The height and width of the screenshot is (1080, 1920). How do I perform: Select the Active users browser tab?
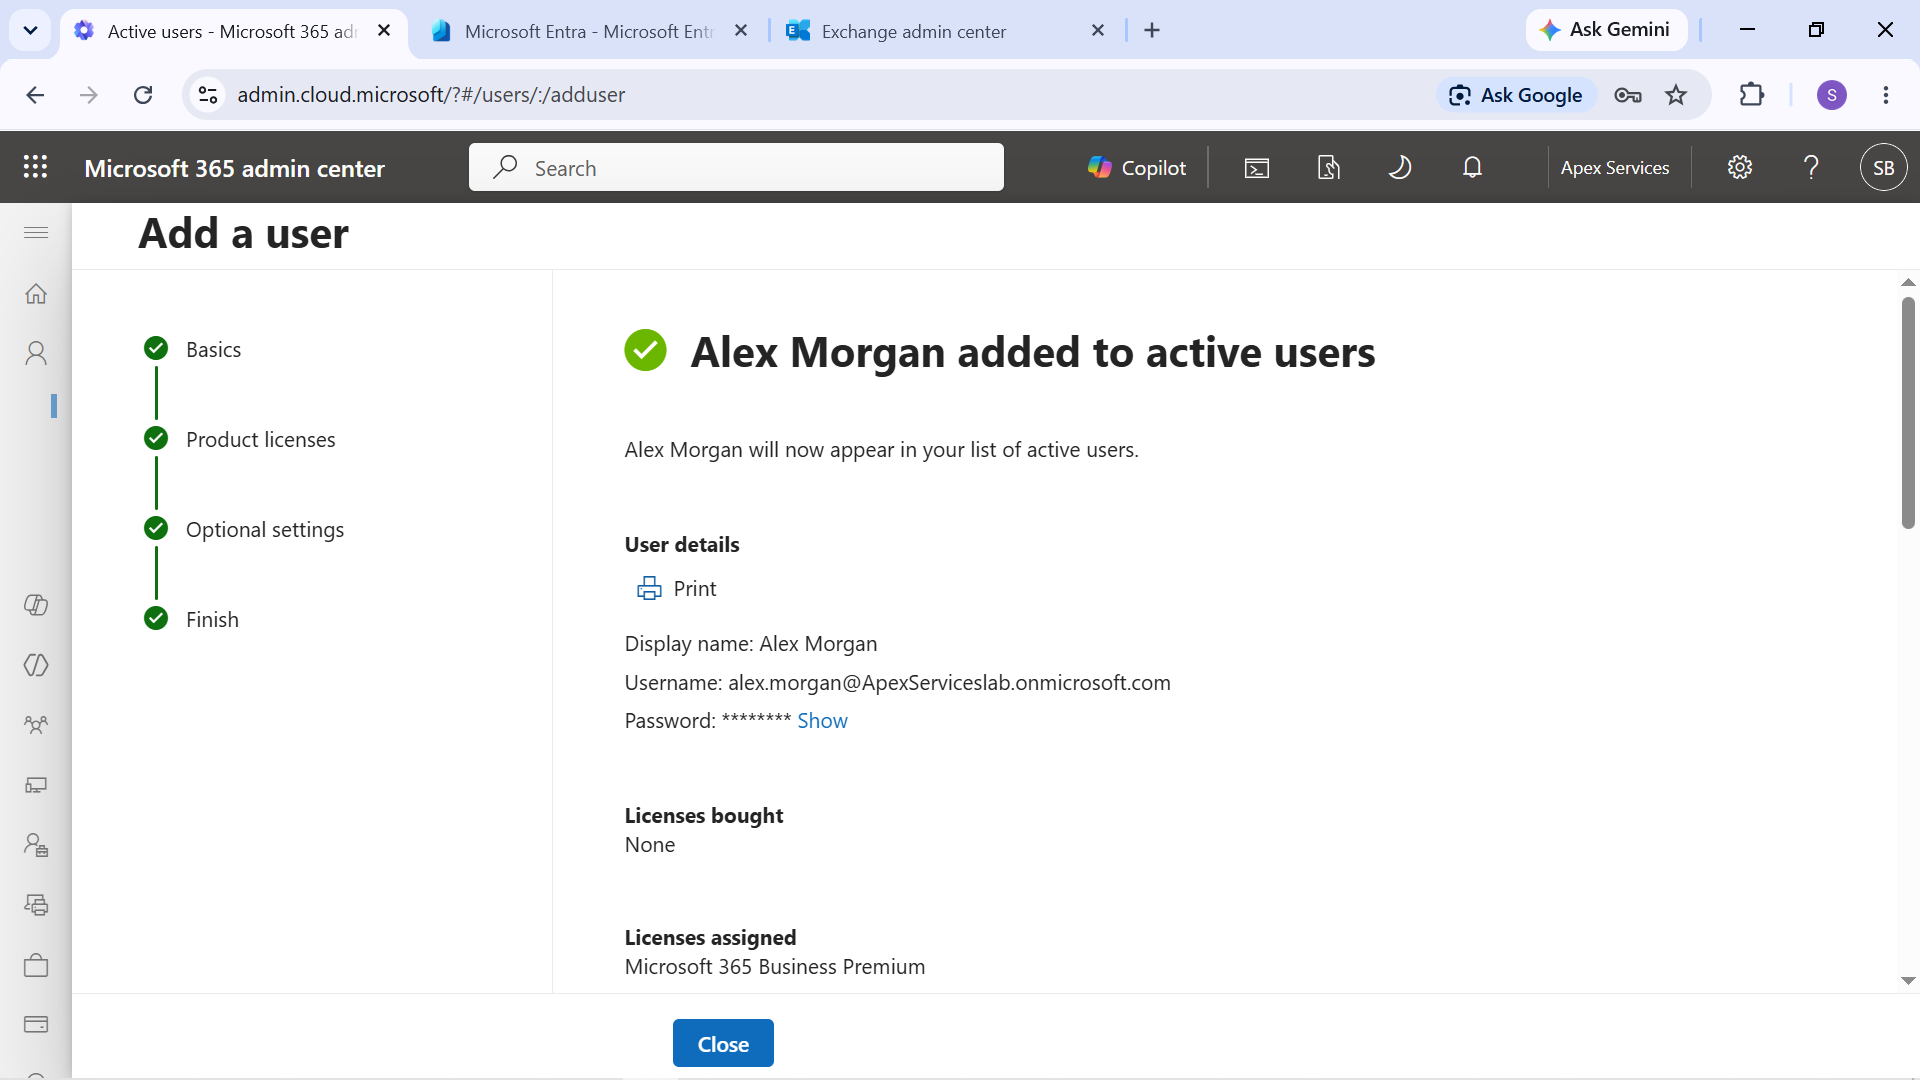pos(232,31)
